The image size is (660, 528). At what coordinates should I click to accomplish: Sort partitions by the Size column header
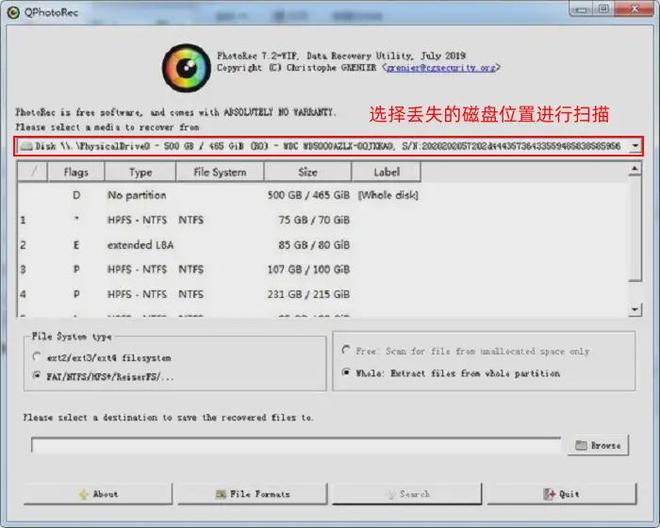307,172
